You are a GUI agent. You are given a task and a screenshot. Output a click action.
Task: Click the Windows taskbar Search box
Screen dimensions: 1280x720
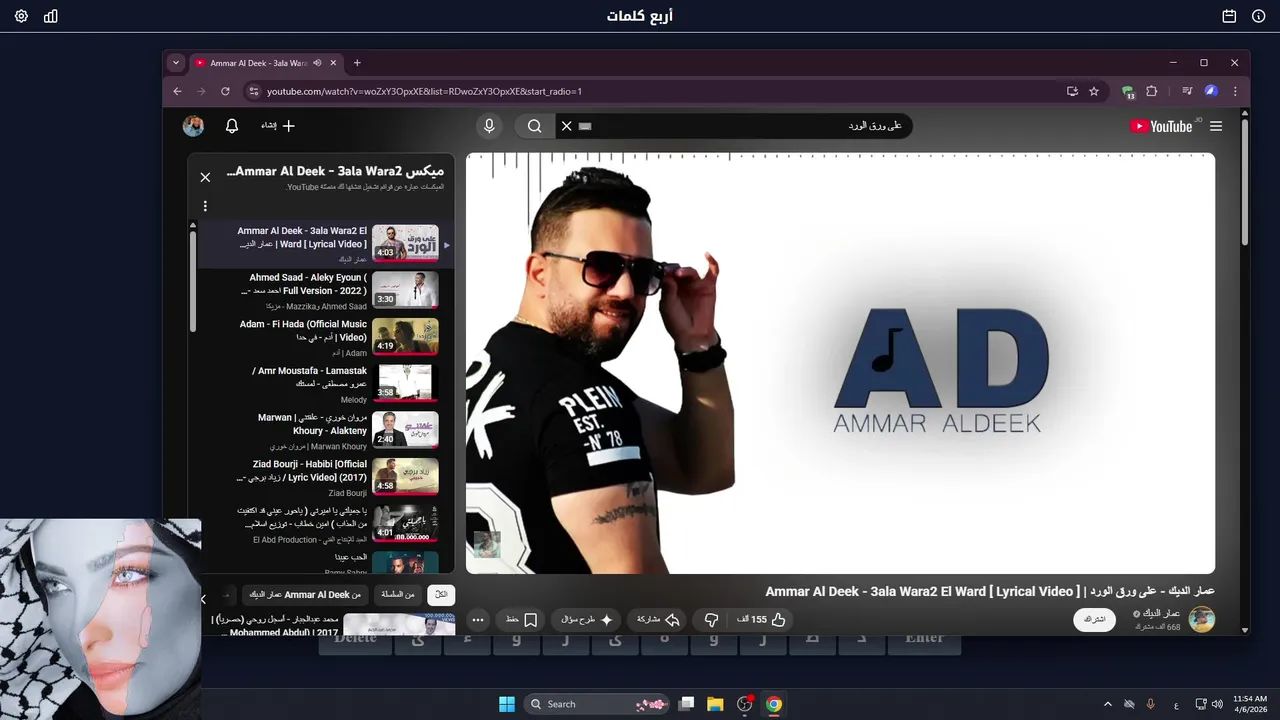click(598, 704)
